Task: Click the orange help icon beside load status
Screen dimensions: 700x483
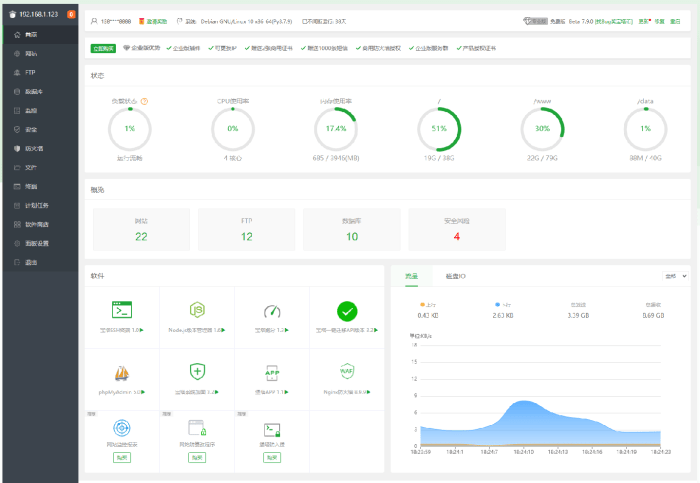Action: pyautogui.click(x=145, y=101)
